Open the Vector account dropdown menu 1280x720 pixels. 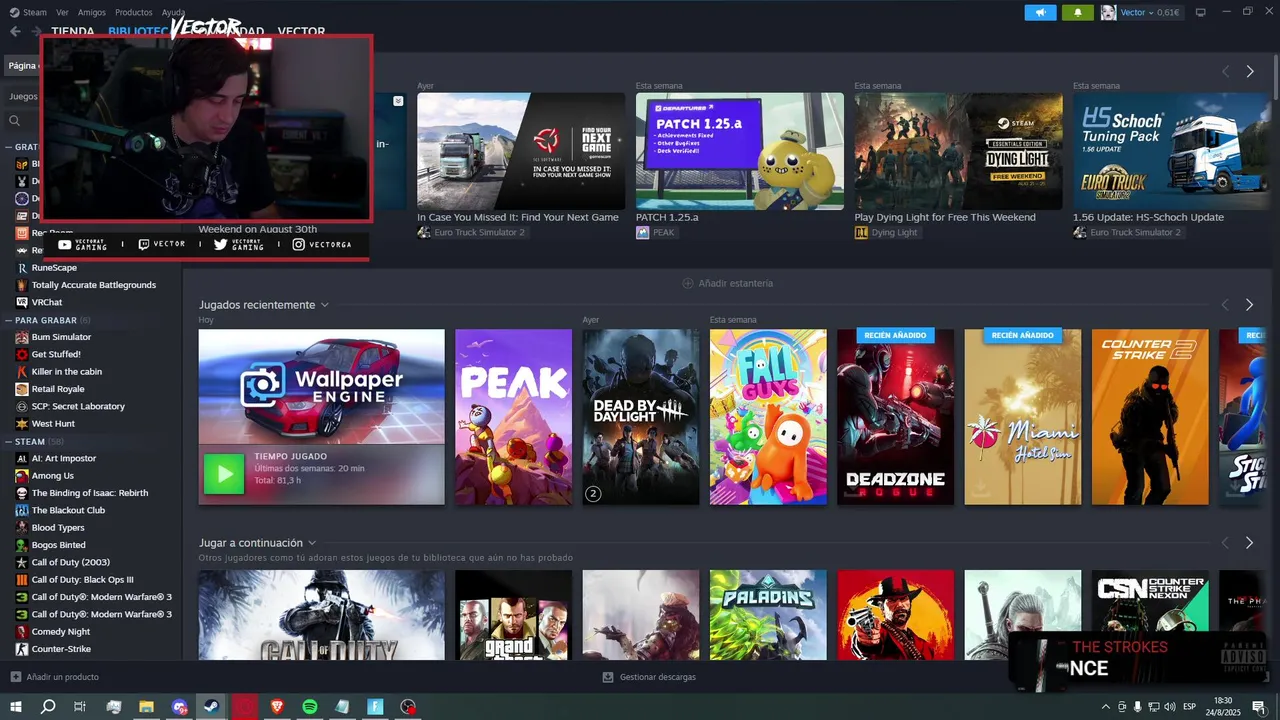coord(1150,13)
